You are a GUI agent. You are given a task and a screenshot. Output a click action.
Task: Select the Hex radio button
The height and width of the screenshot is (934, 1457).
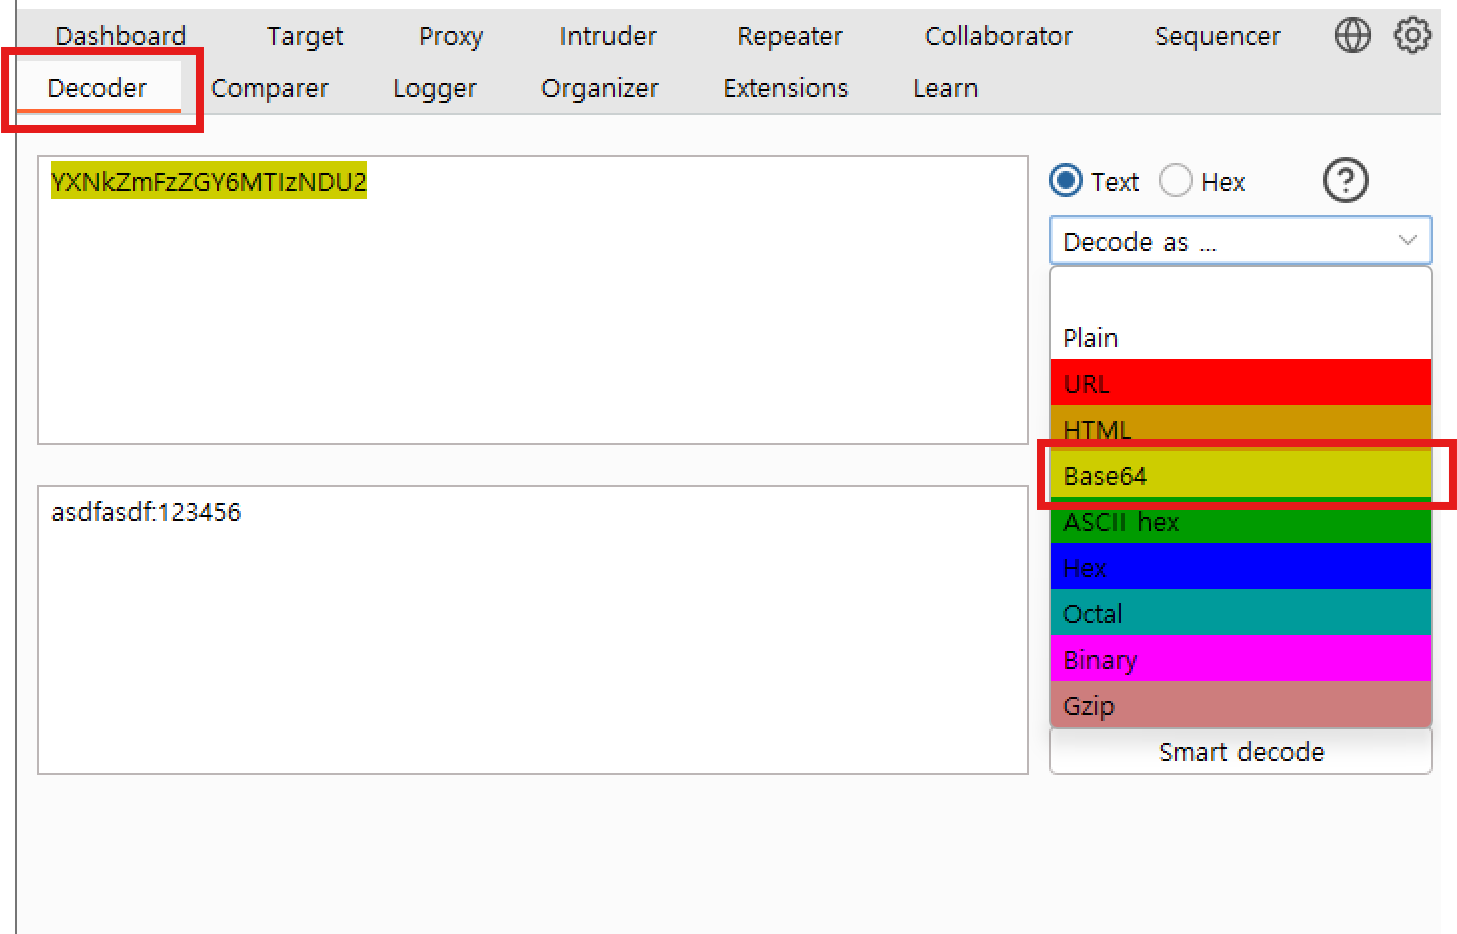[x=1176, y=181]
